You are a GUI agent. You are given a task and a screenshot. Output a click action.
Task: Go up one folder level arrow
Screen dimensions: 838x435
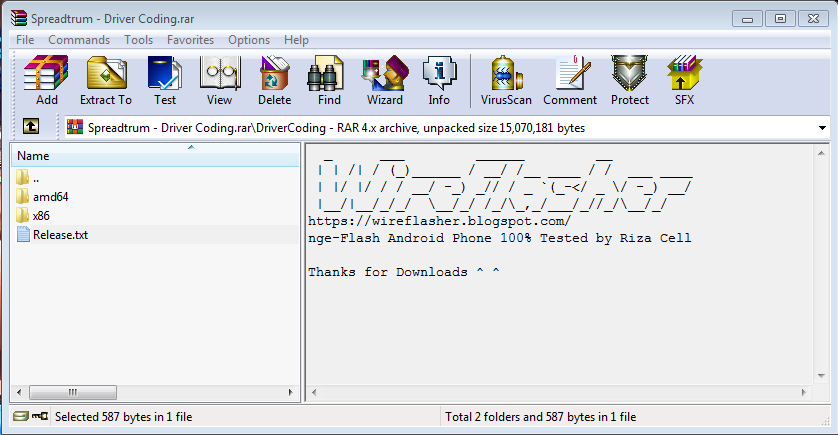click(x=31, y=127)
